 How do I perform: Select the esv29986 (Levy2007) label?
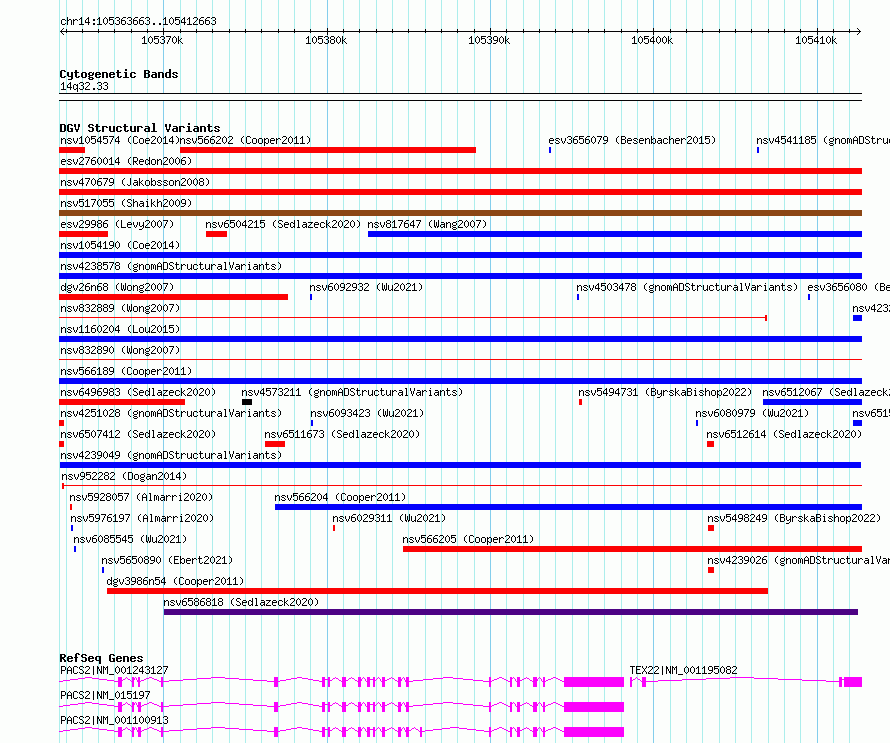point(117,224)
